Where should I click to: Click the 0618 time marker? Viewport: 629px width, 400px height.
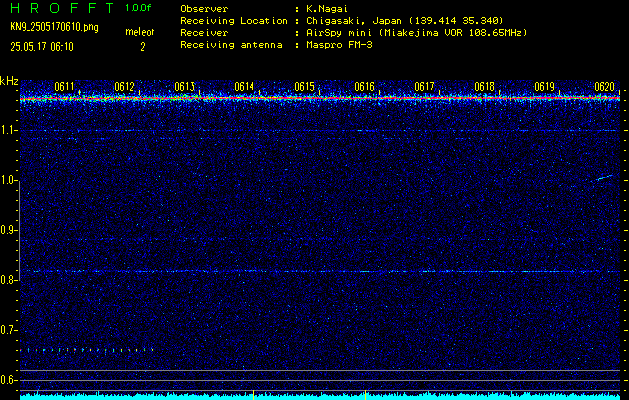tap(484, 87)
